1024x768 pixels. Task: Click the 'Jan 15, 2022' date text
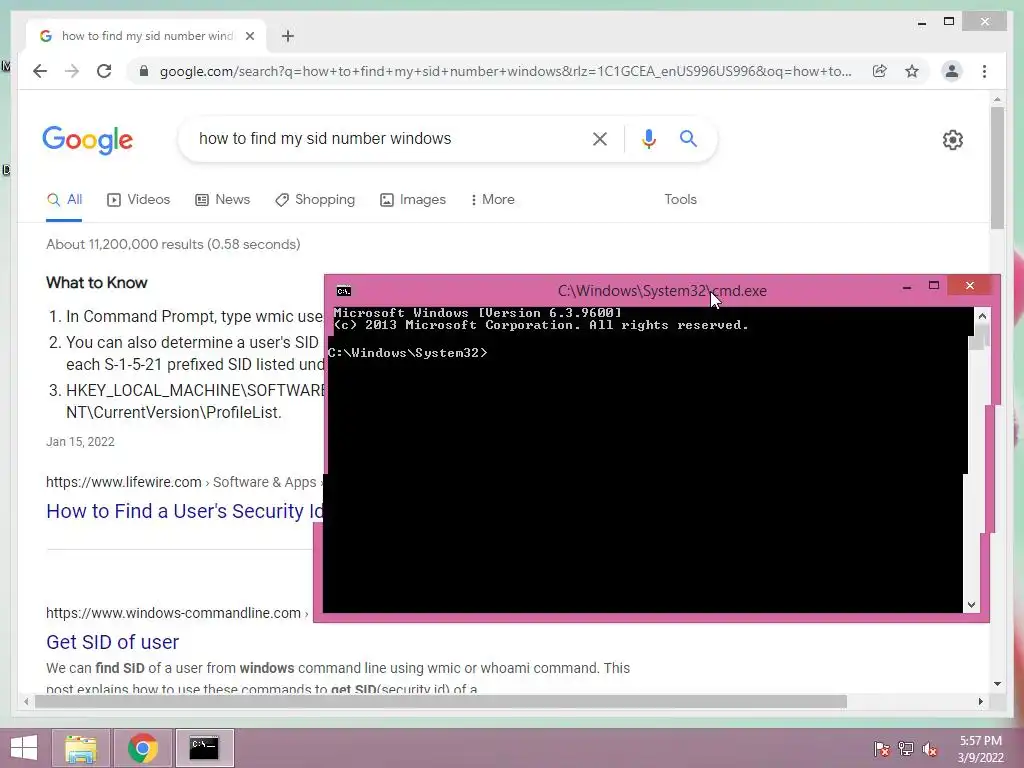click(80, 442)
